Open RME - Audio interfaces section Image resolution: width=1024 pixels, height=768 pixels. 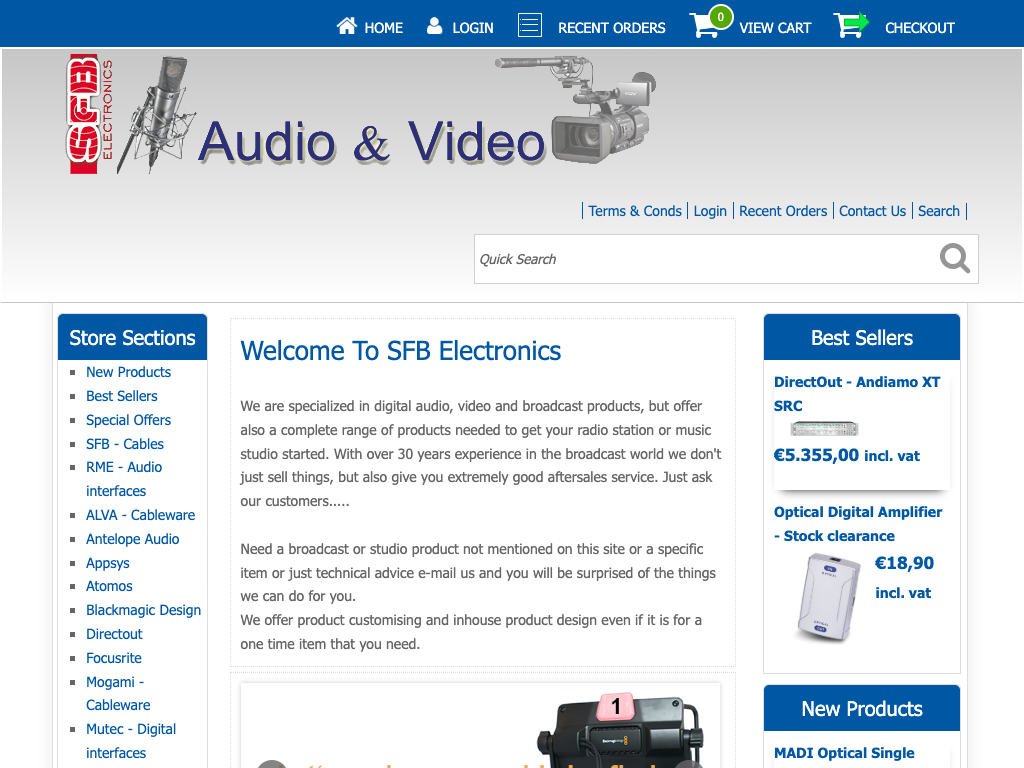tap(123, 479)
